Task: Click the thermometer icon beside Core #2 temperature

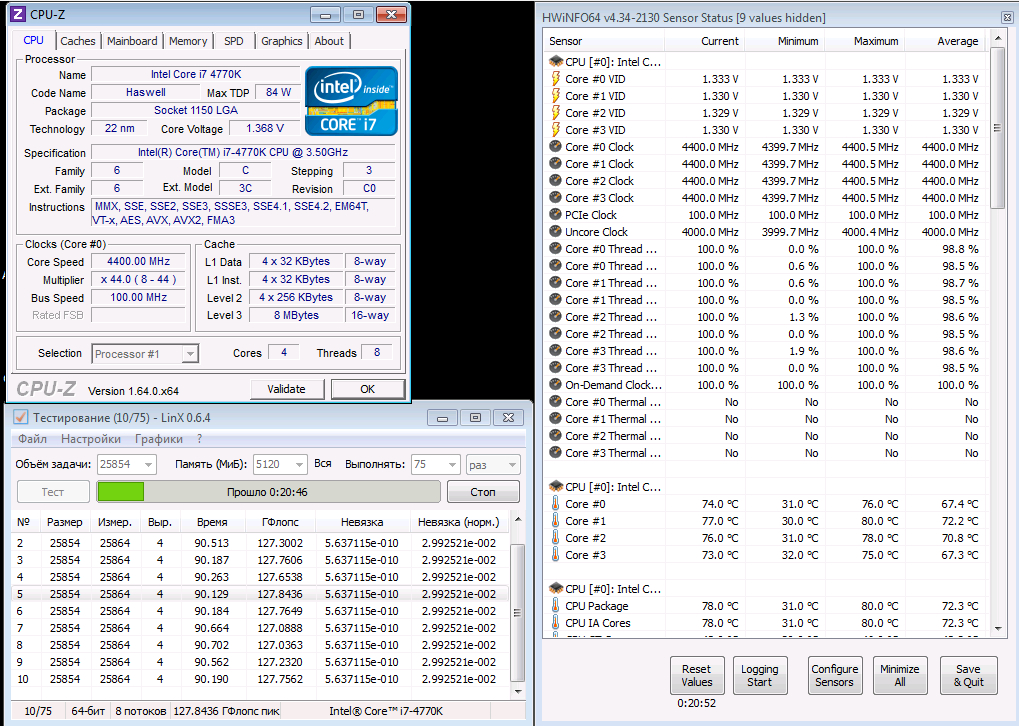Action: tap(556, 538)
